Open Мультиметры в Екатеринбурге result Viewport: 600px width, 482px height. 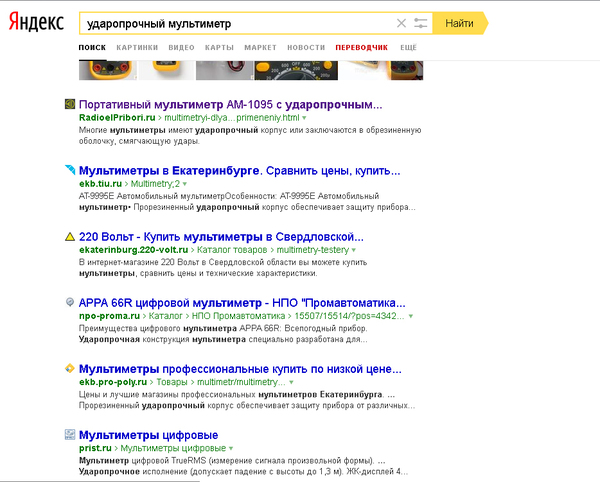pyautogui.click(x=240, y=171)
